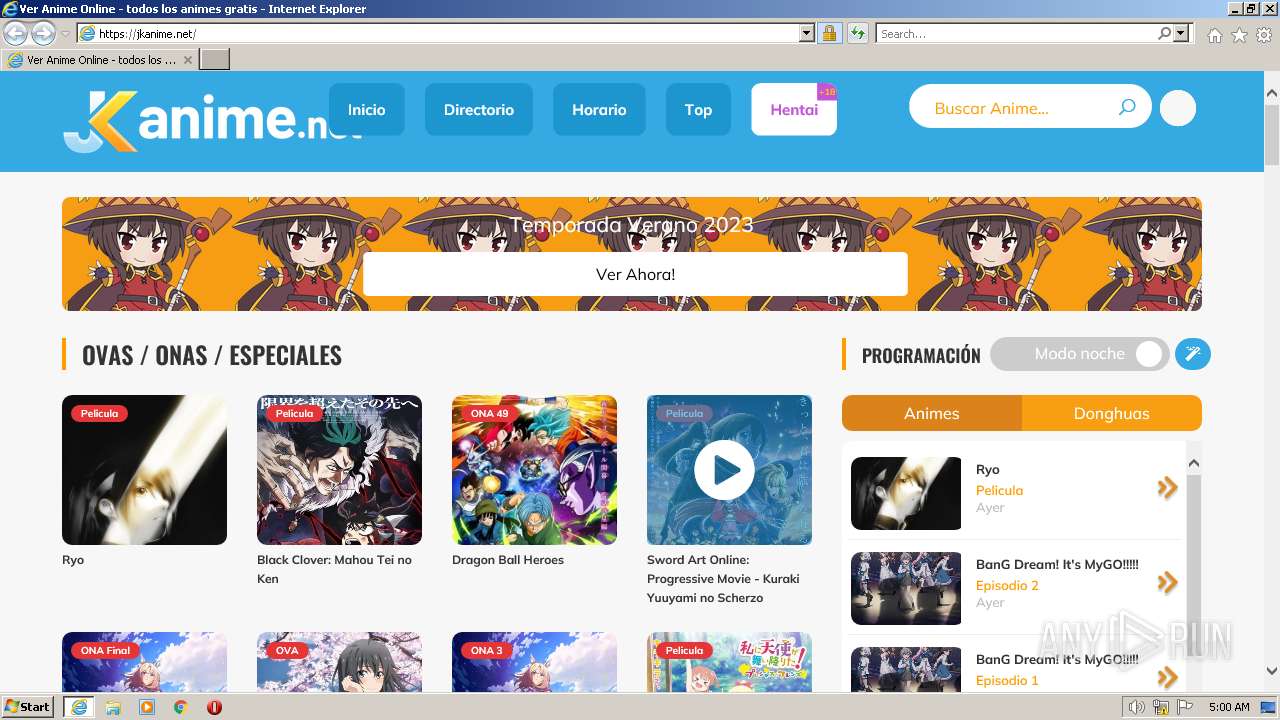Screen dimensions: 1280x720
Task: Open the recent pages dropdown arrow
Action: click(65, 34)
